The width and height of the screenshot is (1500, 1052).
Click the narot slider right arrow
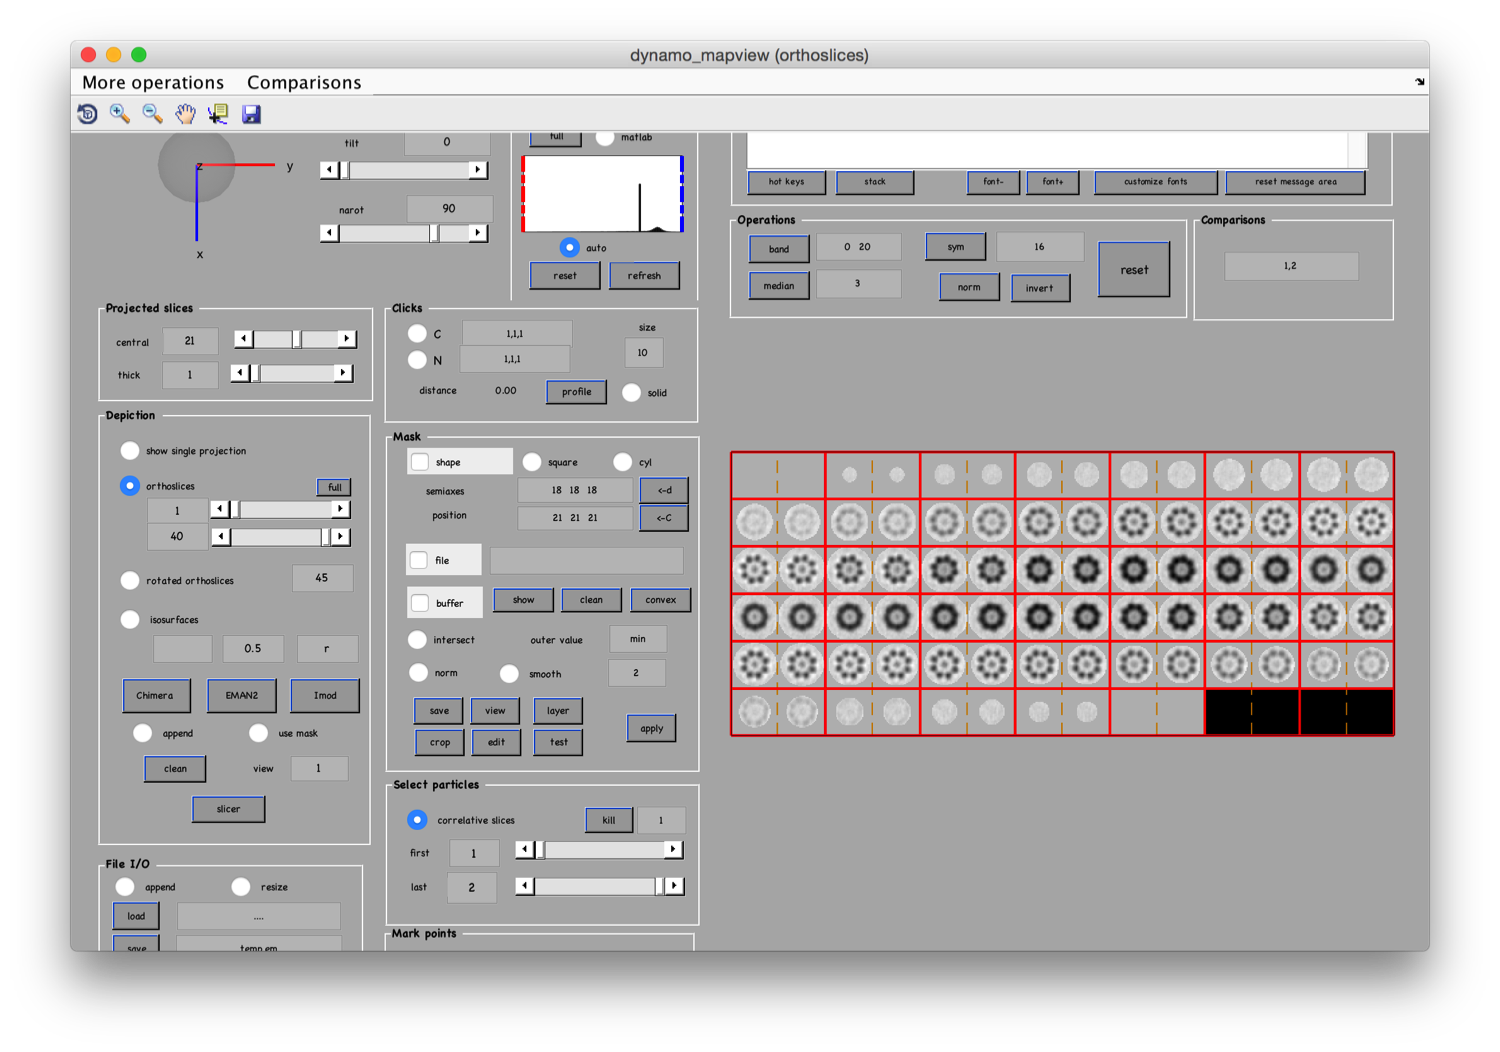478,233
